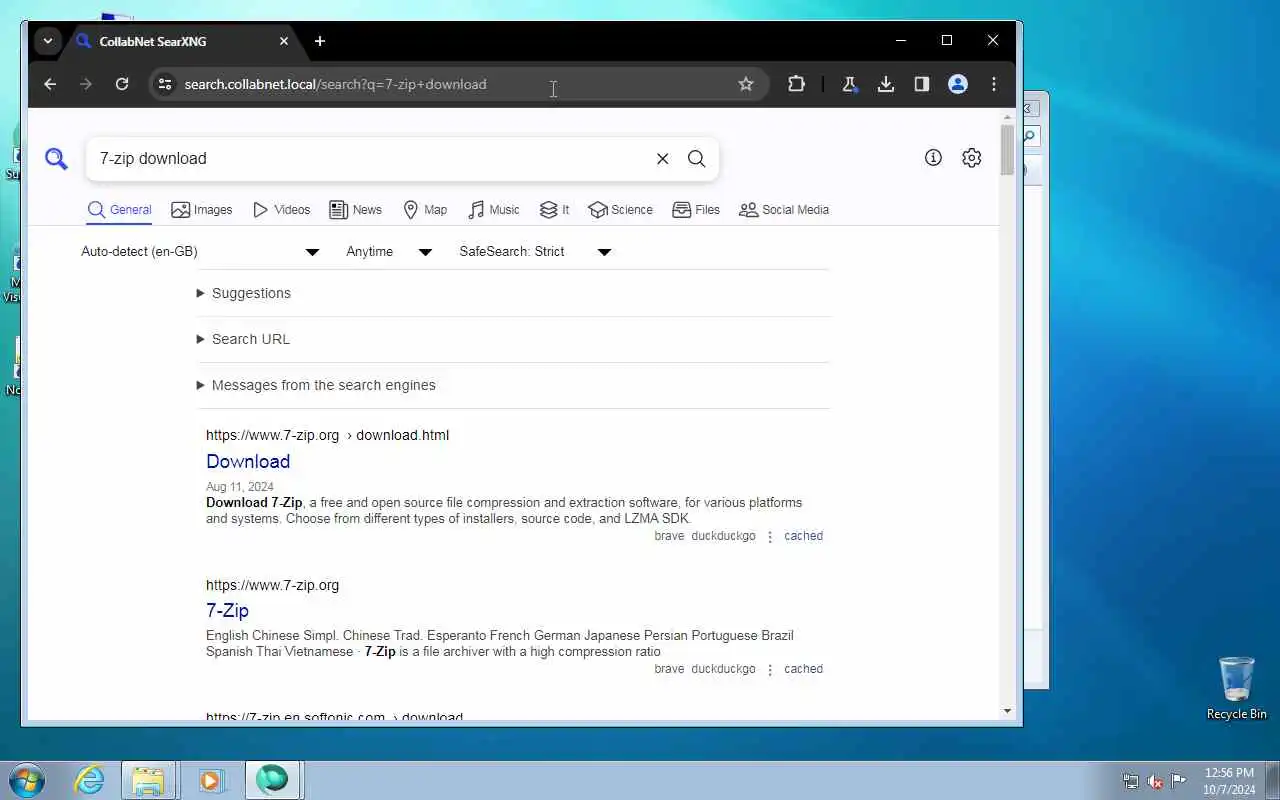
Task: Open a new browser tab
Action: click(x=320, y=41)
